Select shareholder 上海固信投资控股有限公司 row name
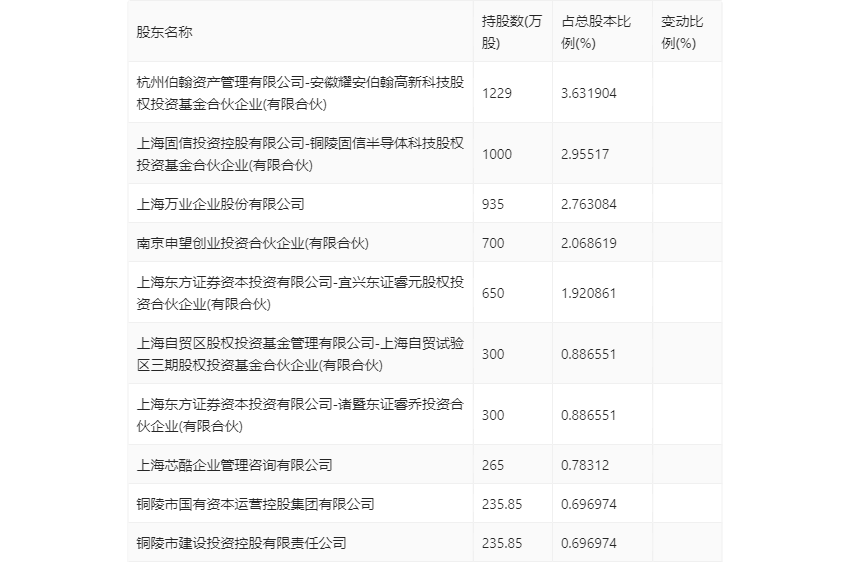The height and width of the screenshot is (562, 850). pos(300,154)
